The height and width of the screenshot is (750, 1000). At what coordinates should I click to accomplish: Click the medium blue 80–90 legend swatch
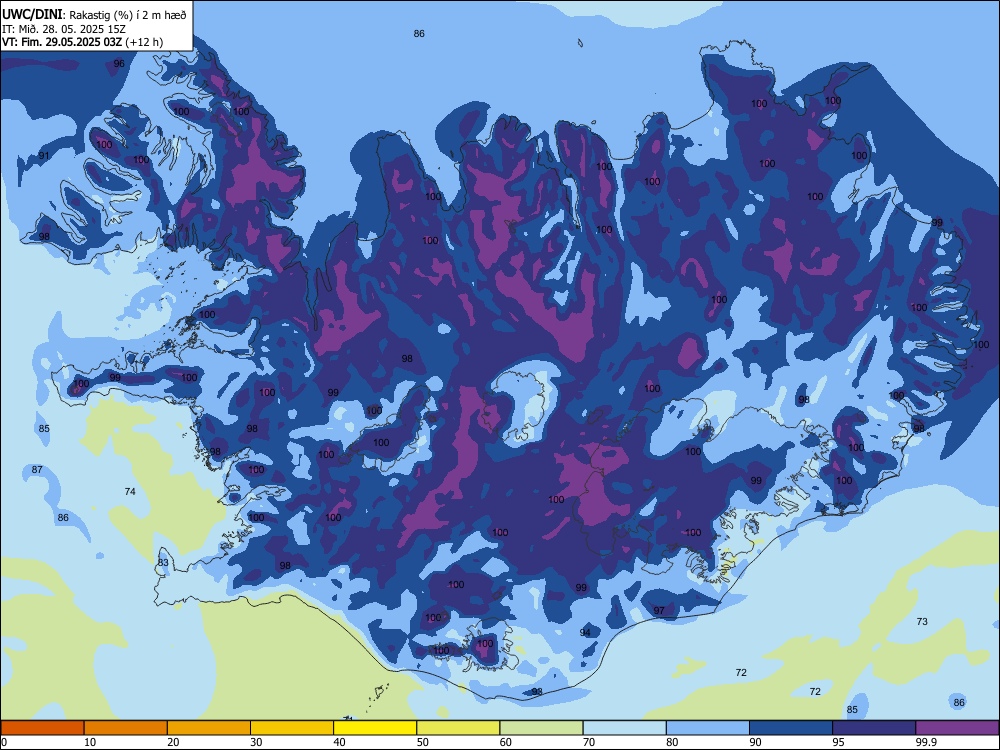click(708, 728)
